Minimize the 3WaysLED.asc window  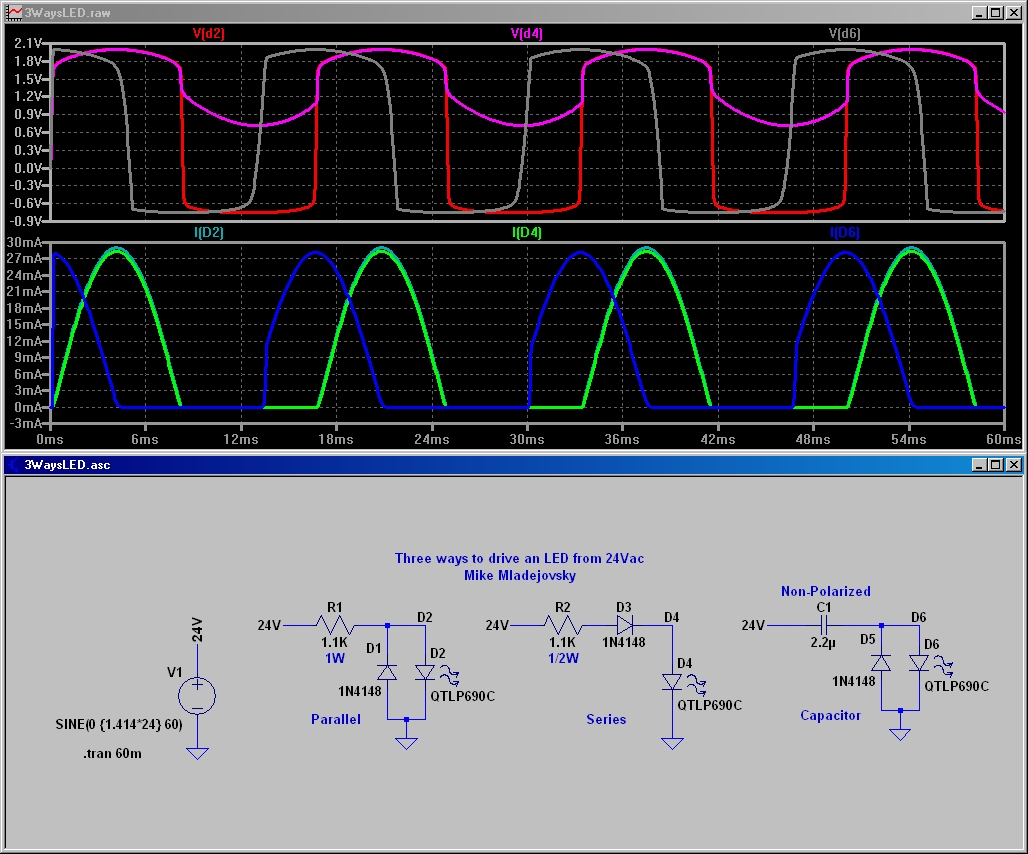click(x=979, y=465)
